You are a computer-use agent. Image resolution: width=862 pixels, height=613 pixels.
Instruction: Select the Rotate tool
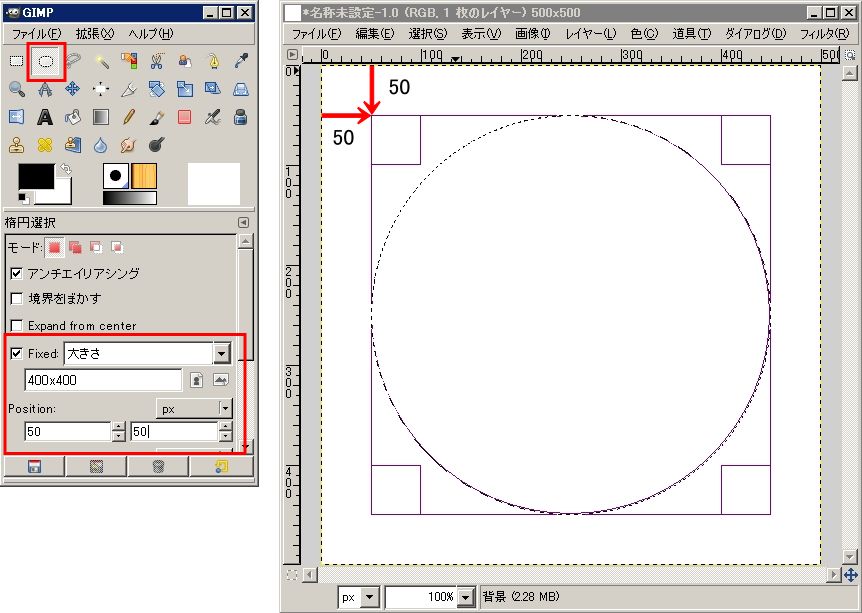157,89
